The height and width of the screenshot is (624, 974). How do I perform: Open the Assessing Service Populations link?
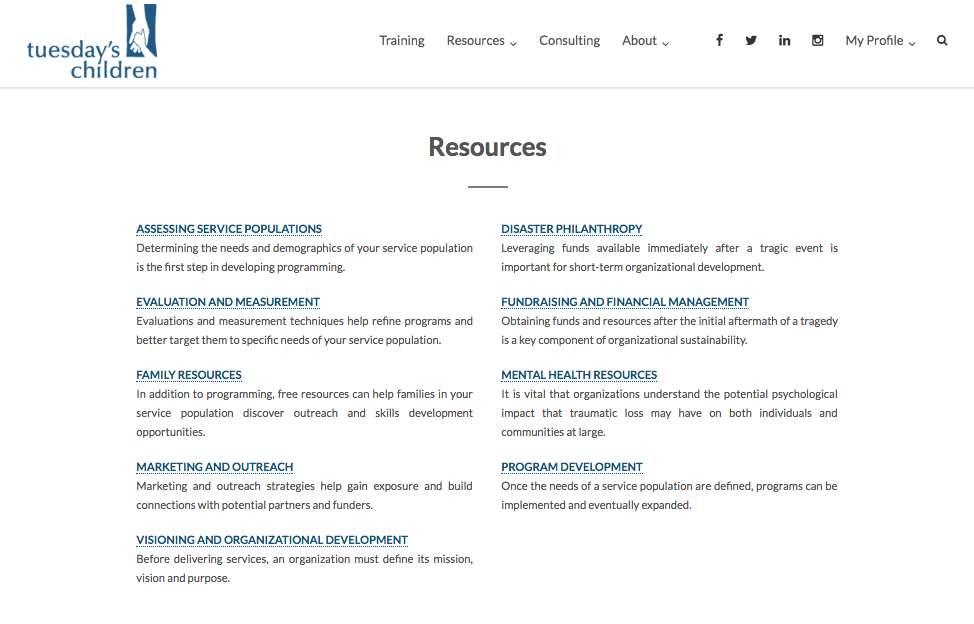228,229
